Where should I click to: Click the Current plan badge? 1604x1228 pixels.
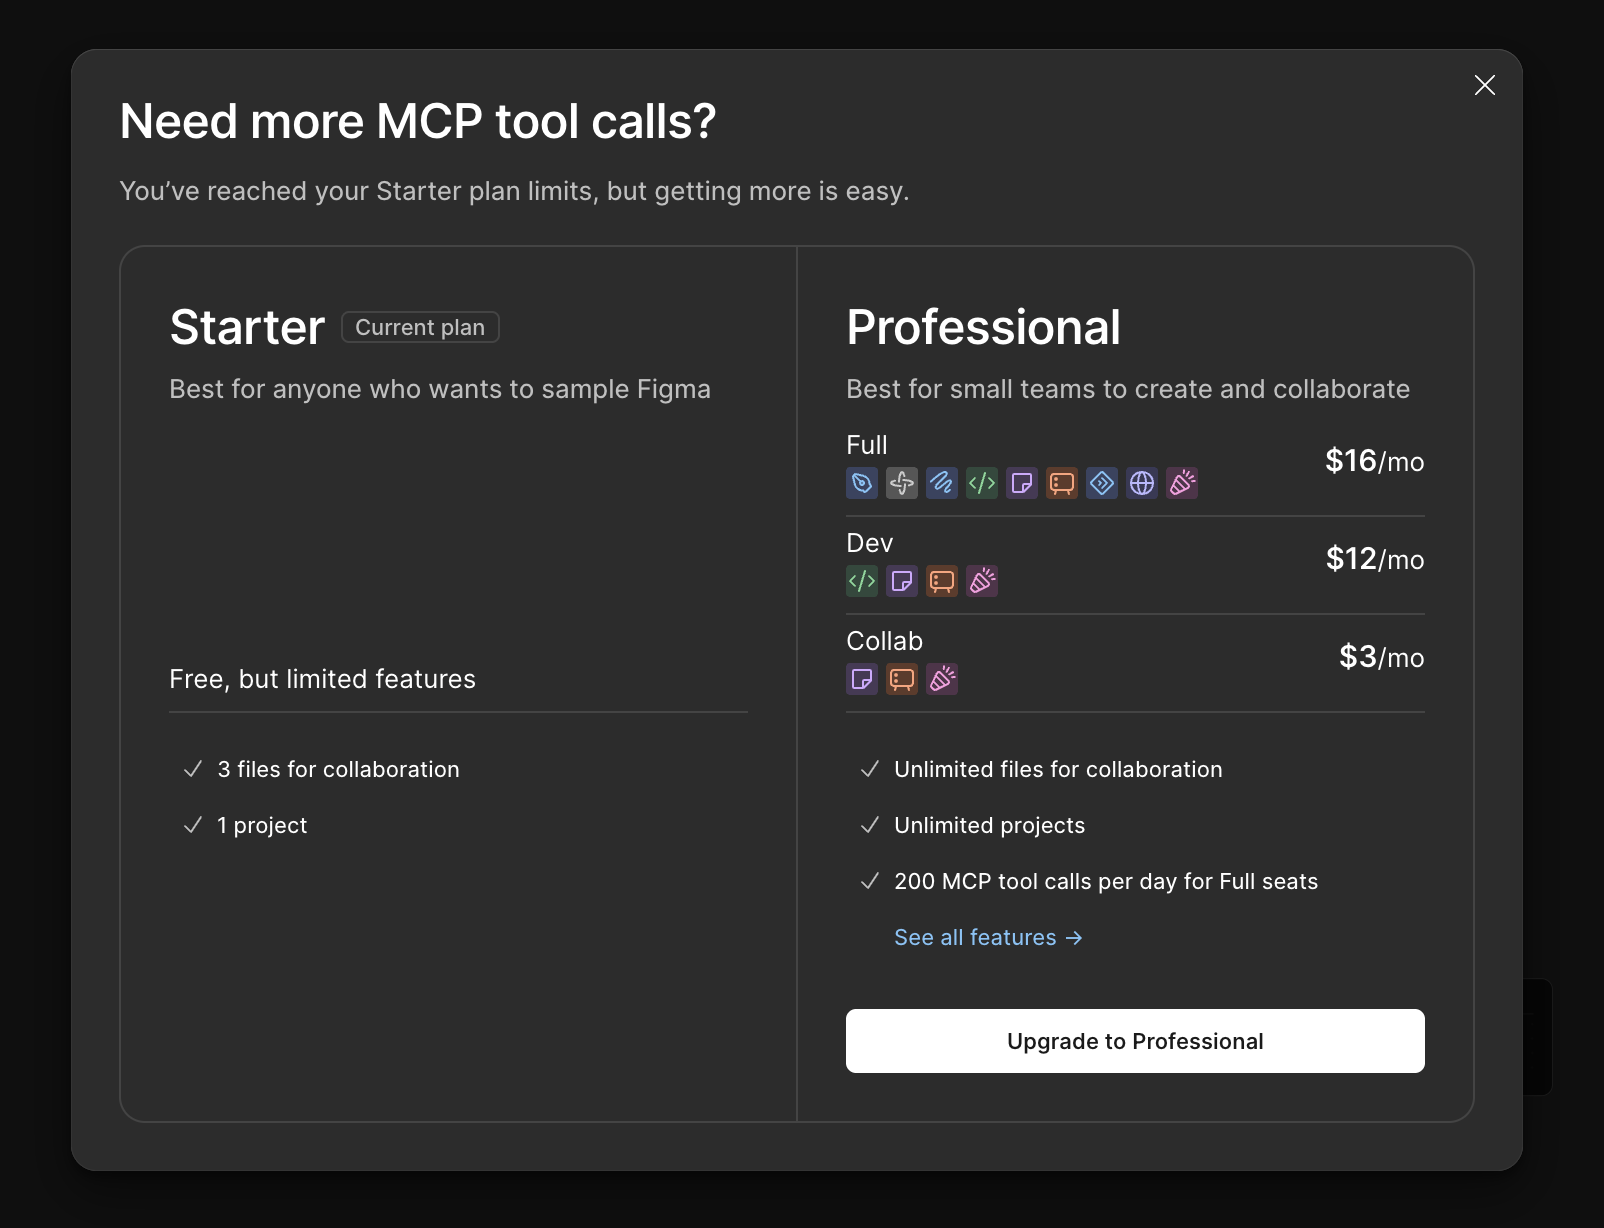tap(420, 327)
